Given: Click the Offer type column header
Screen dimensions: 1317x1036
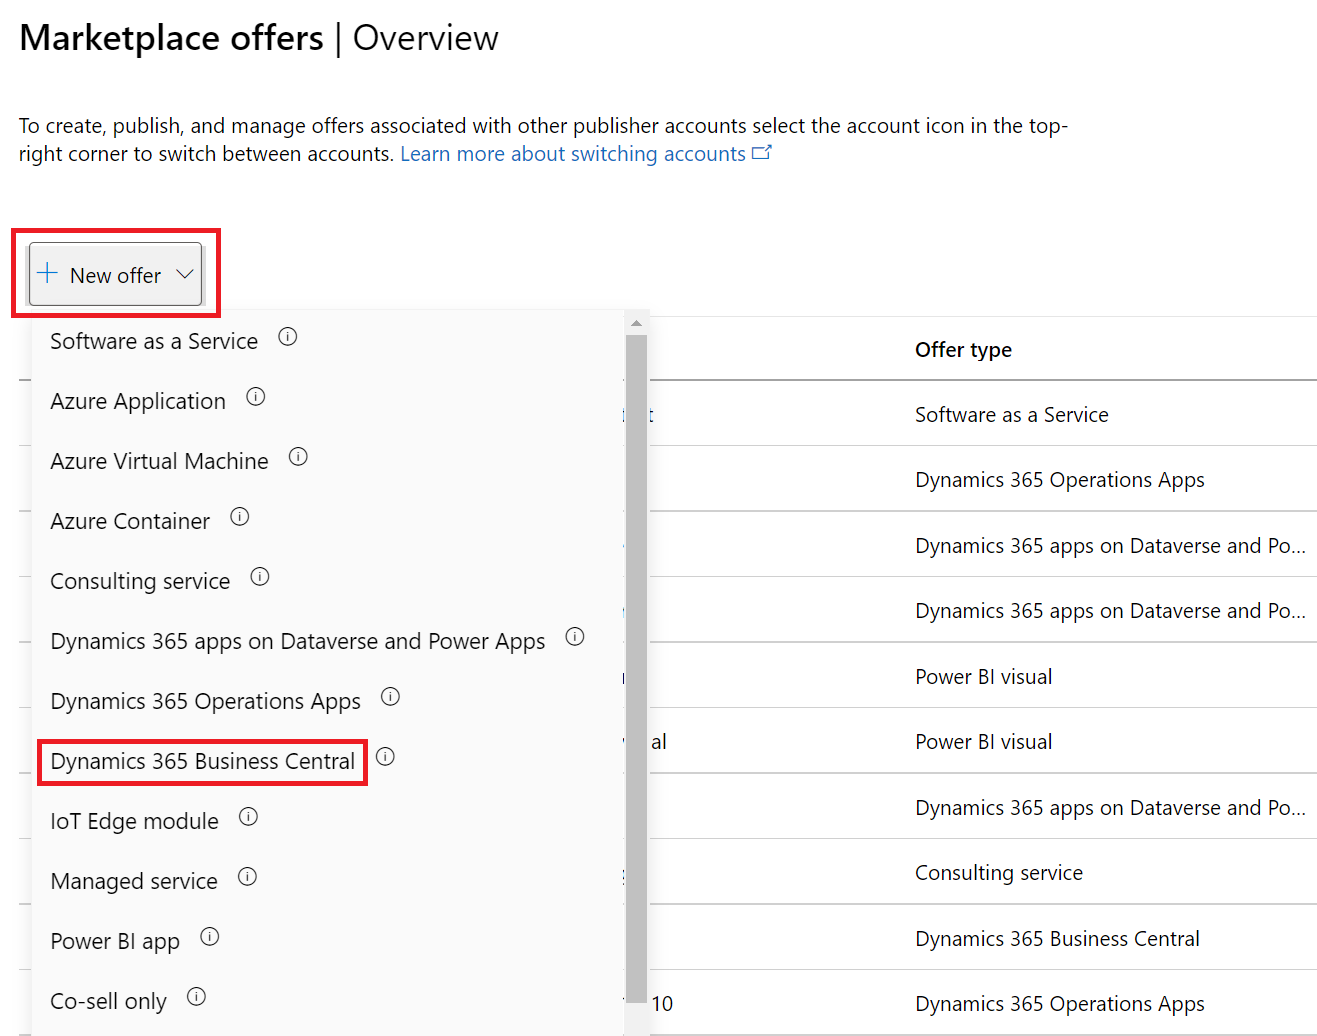Looking at the screenshot, I should tap(963, 350).
